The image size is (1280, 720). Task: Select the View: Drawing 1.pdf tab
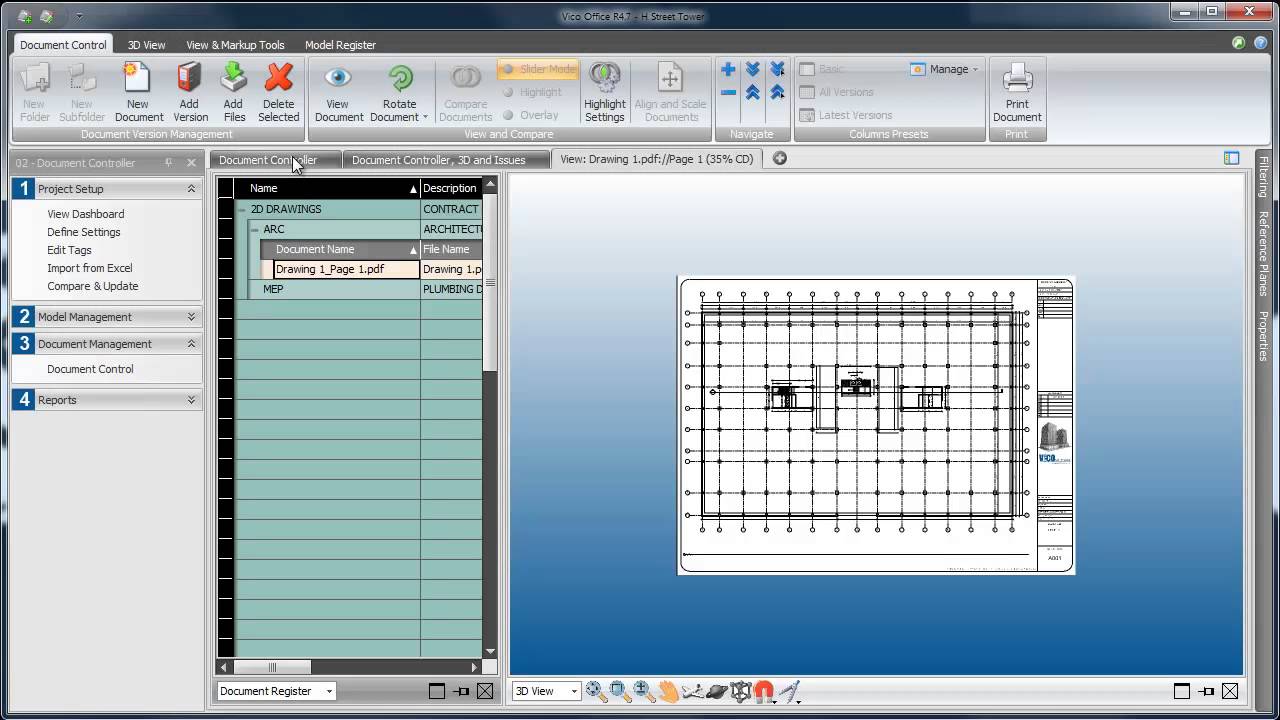pyautogui.click(x=657, y=159)
